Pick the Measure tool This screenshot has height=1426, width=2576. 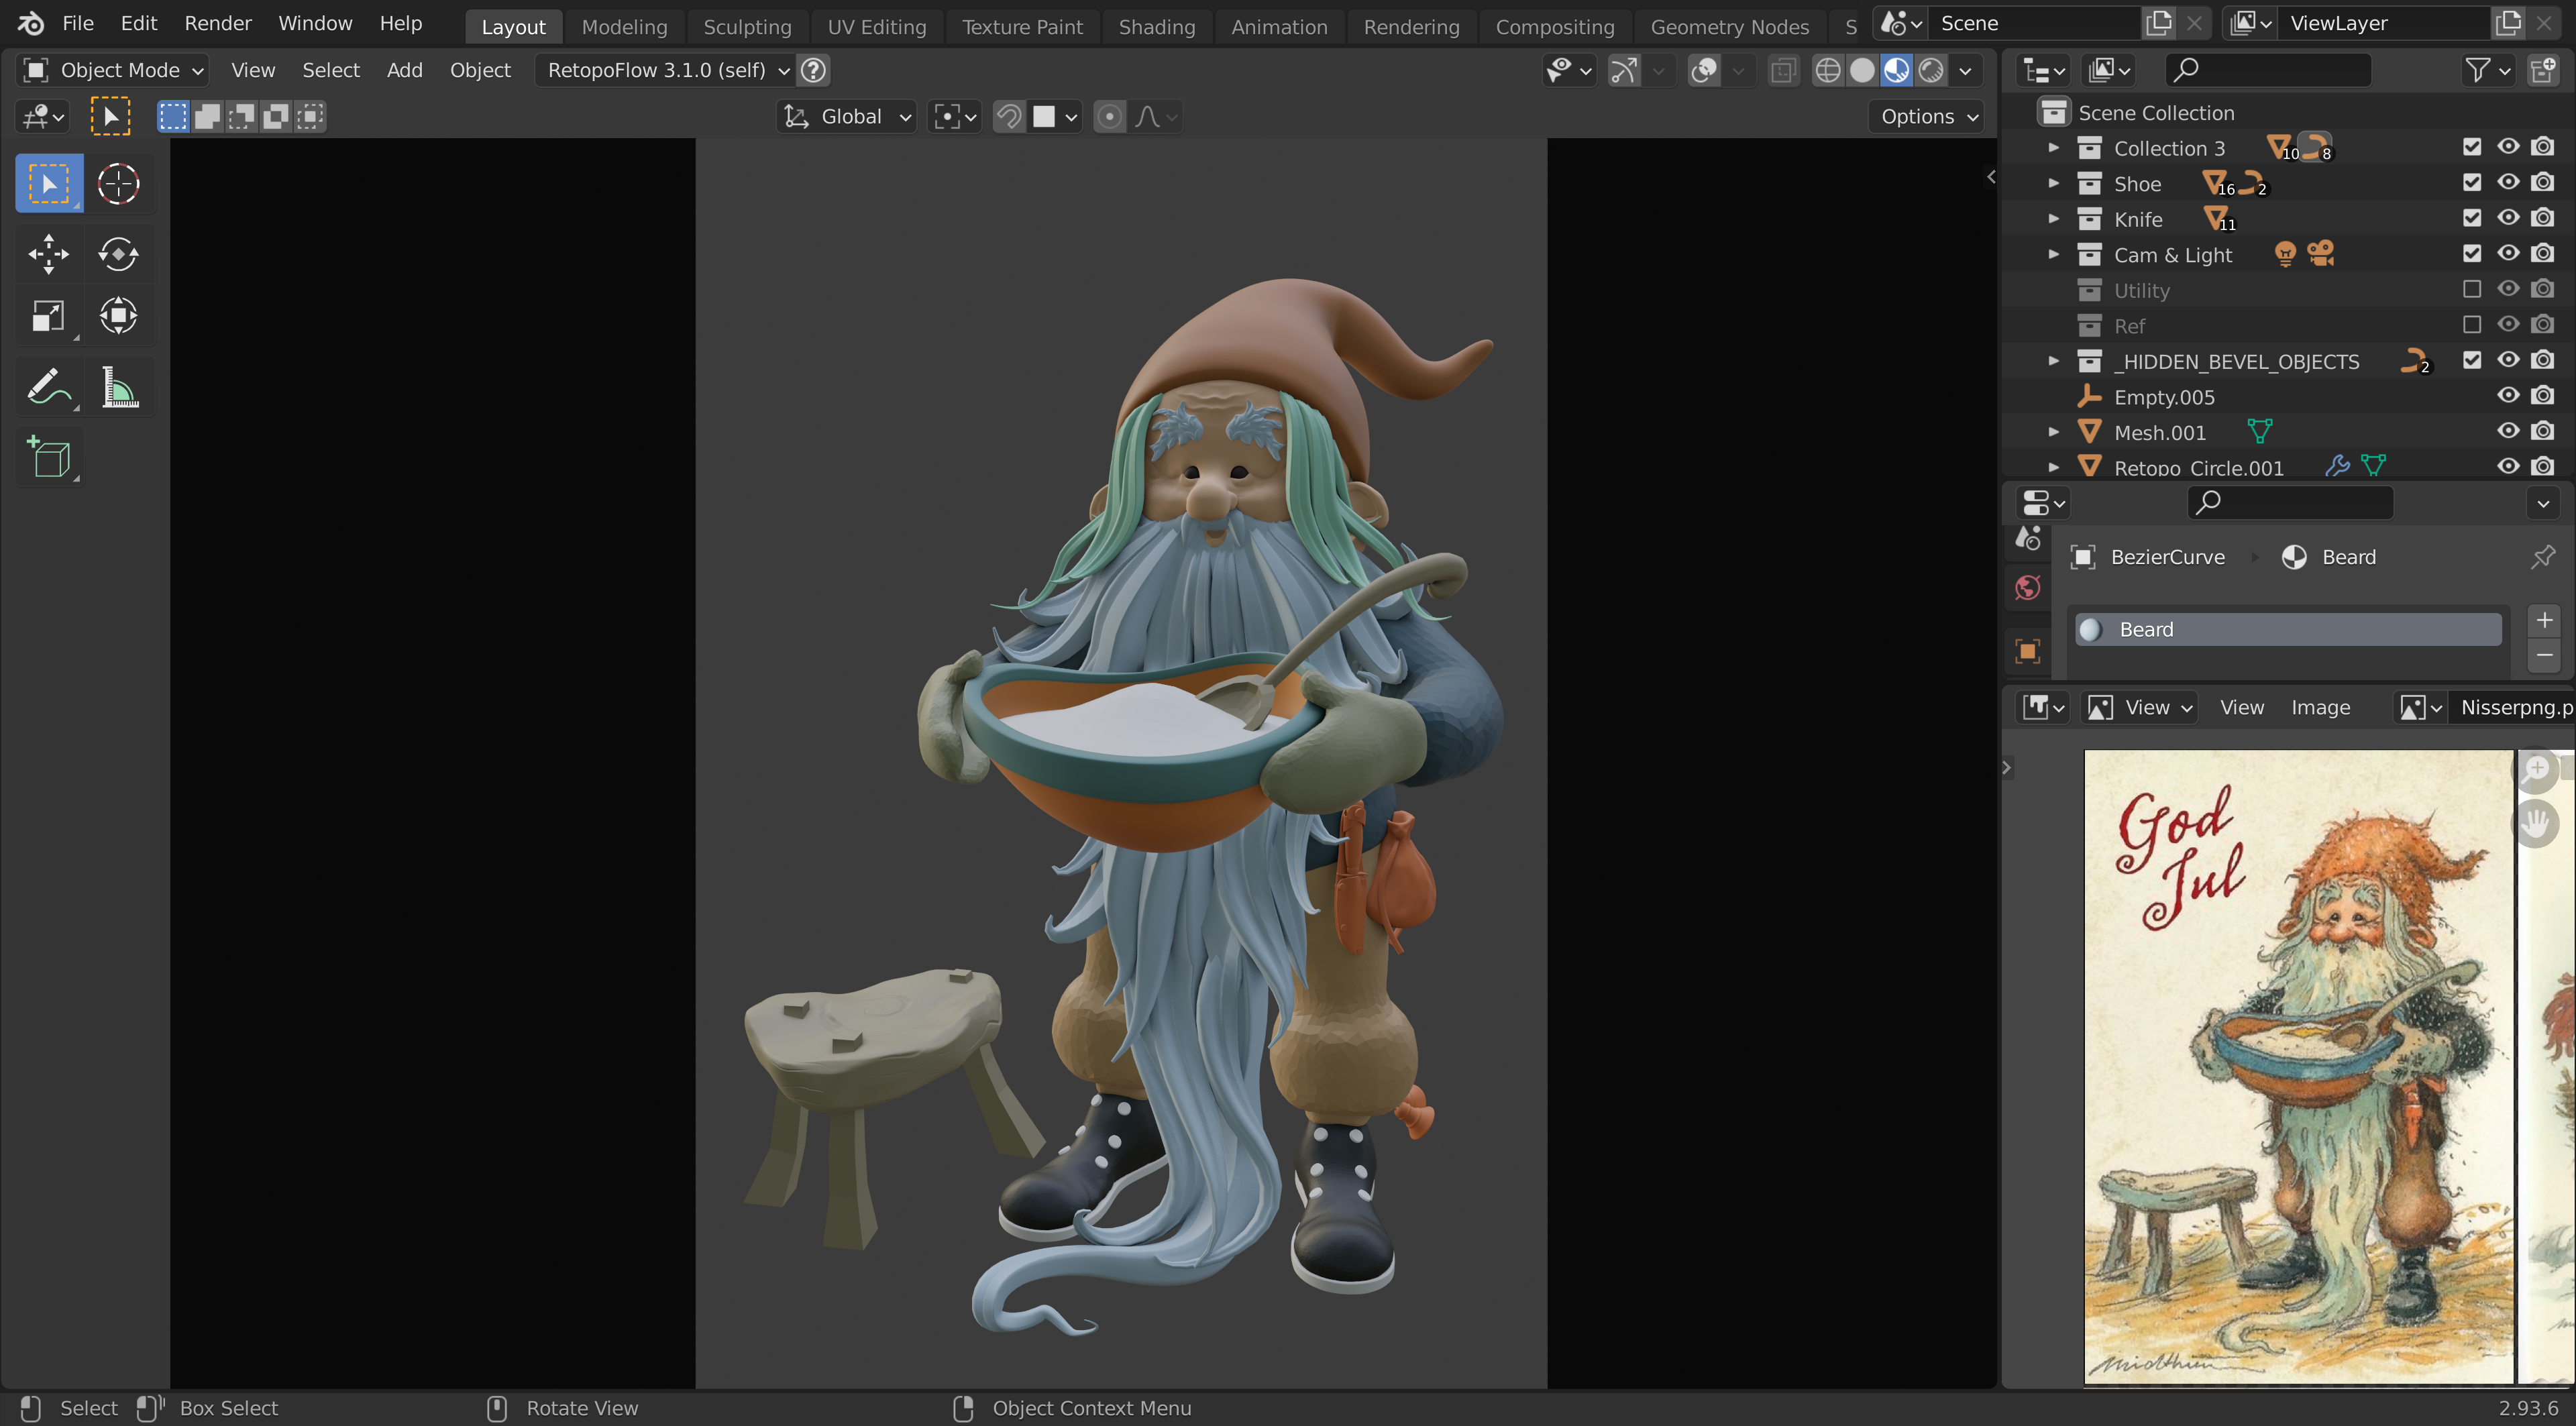coord(118,388)
